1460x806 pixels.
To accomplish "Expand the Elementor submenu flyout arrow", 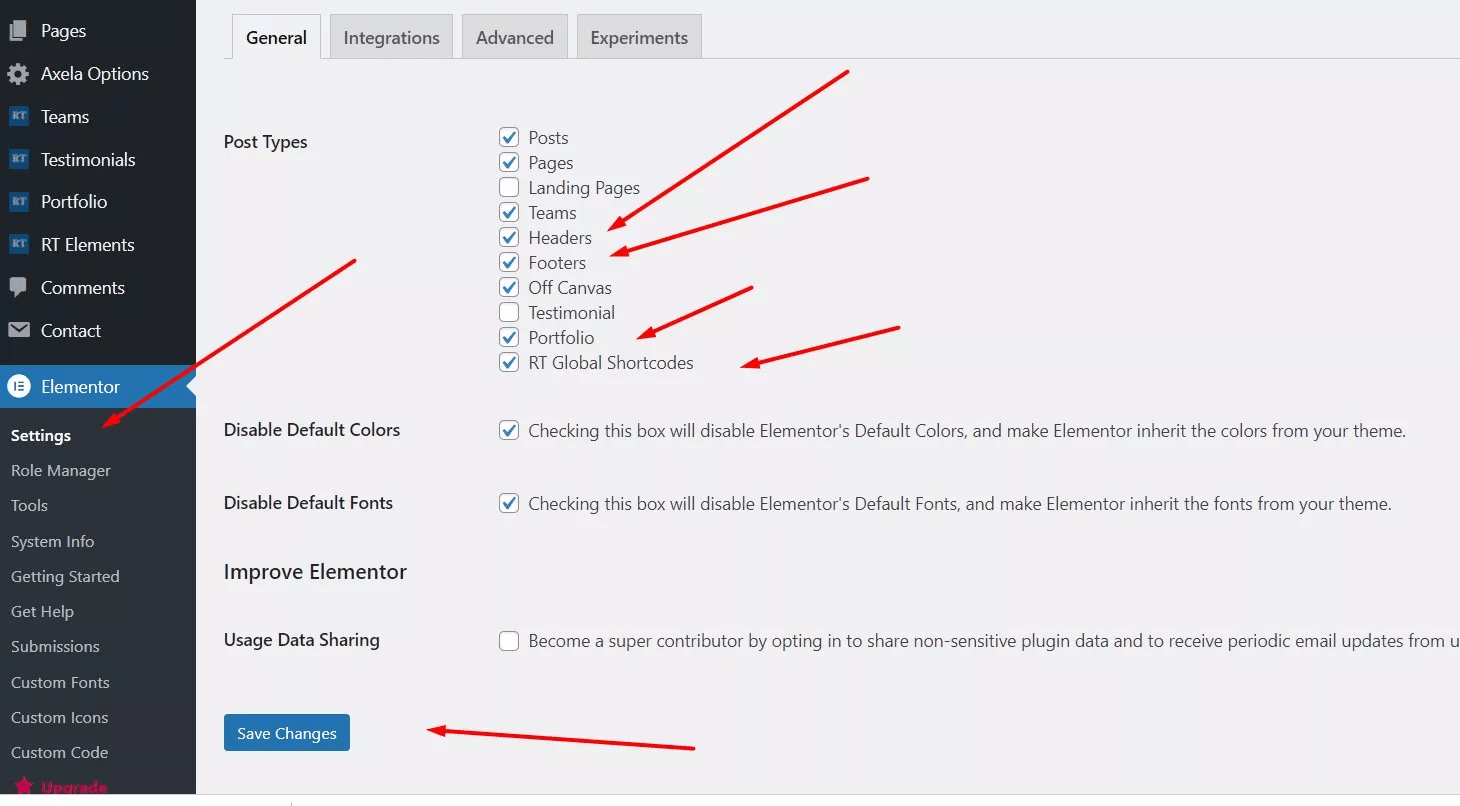I will coord(190,386).
